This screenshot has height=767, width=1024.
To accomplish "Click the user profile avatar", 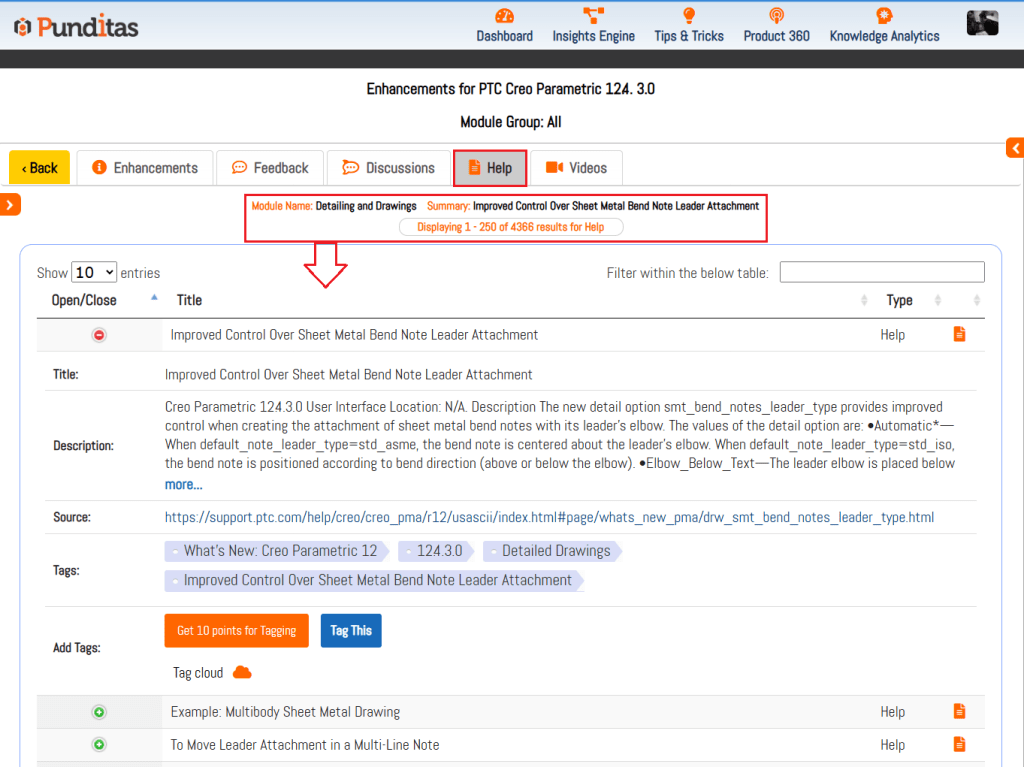I will (x=982, y=23).
